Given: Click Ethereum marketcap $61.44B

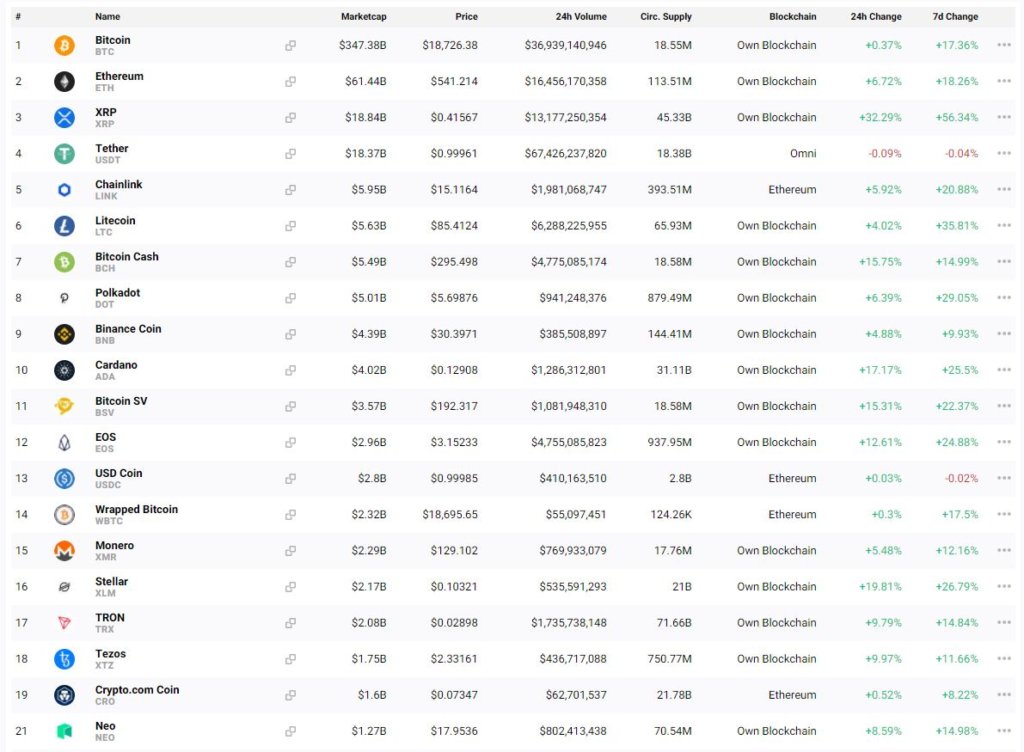Looking at the screenshot, I should [366, 82].
